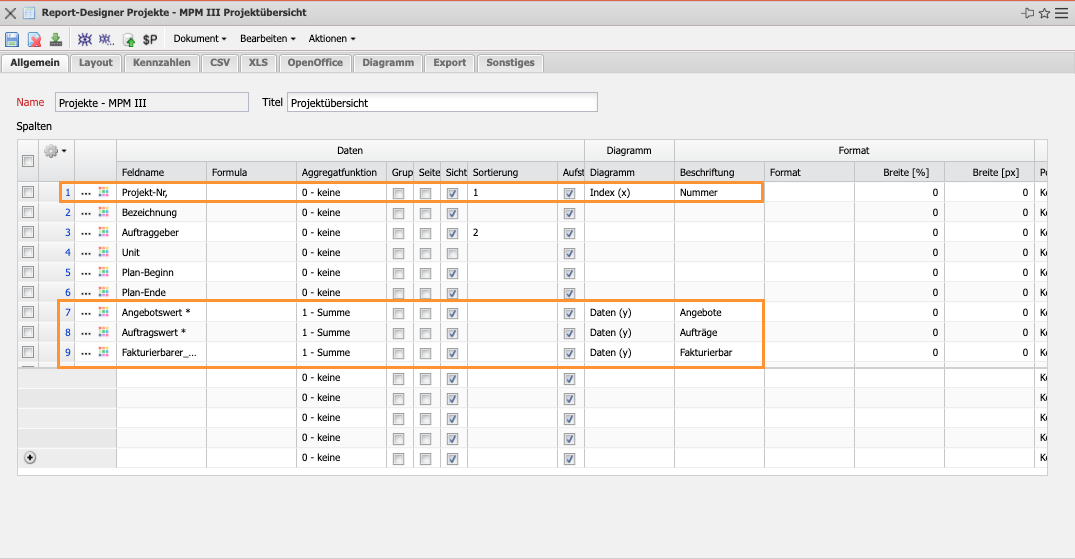Click row number link 7 for Angebotswert

pos(68,312)
